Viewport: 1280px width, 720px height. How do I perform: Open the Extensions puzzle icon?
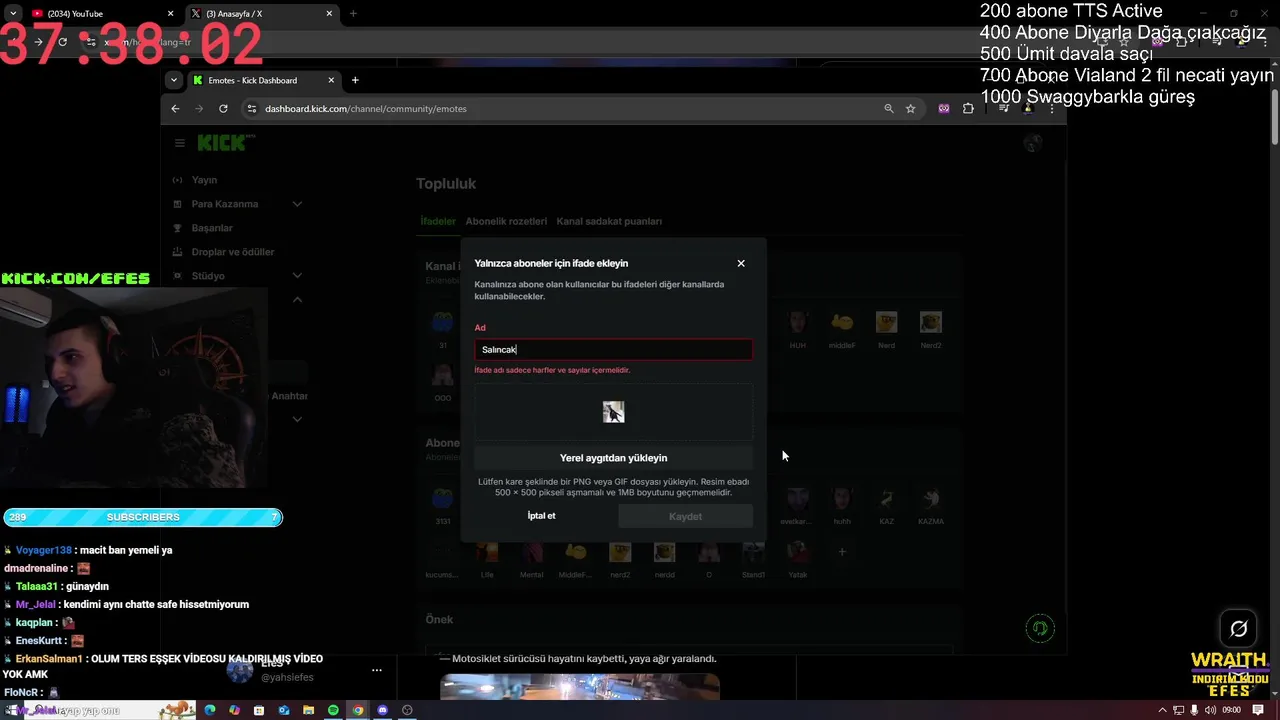968,108
